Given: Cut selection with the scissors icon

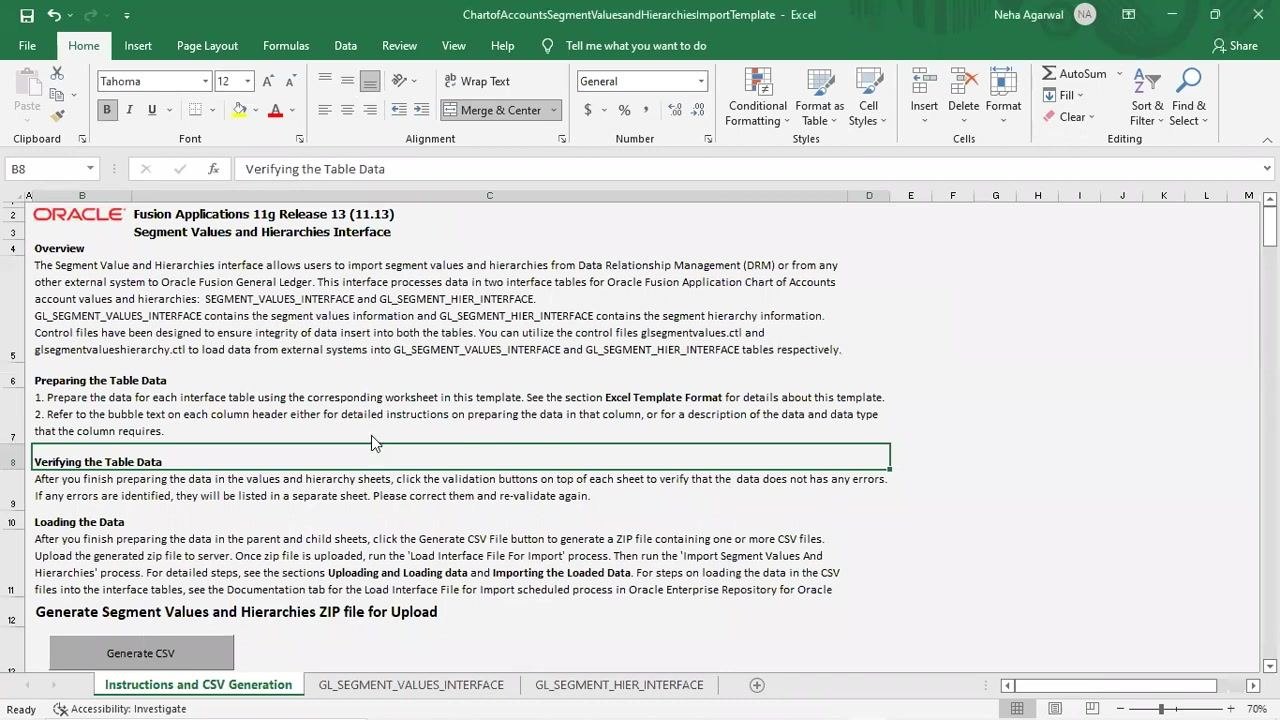Looking at the screenshot, I should 57,74.
